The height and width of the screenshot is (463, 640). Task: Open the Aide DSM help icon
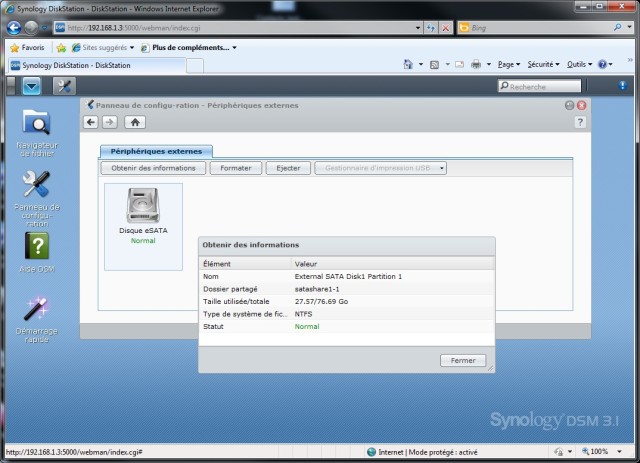coord(37,252)
